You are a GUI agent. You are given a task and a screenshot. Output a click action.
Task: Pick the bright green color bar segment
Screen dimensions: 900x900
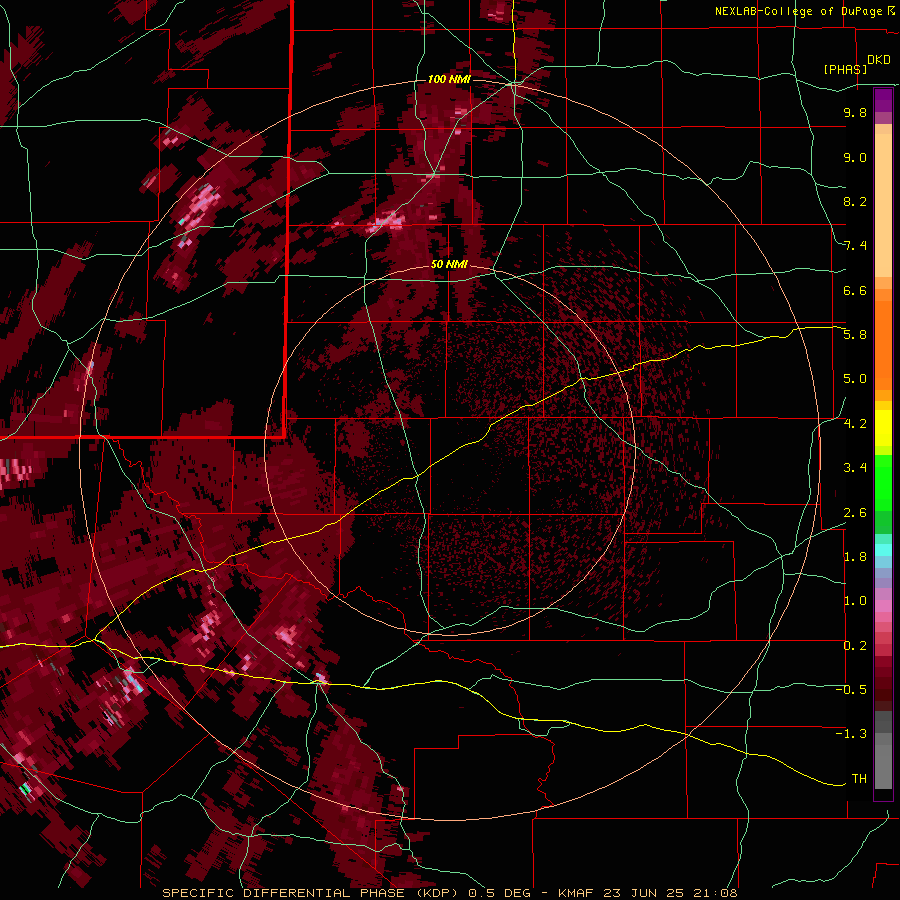click(883, 483)
